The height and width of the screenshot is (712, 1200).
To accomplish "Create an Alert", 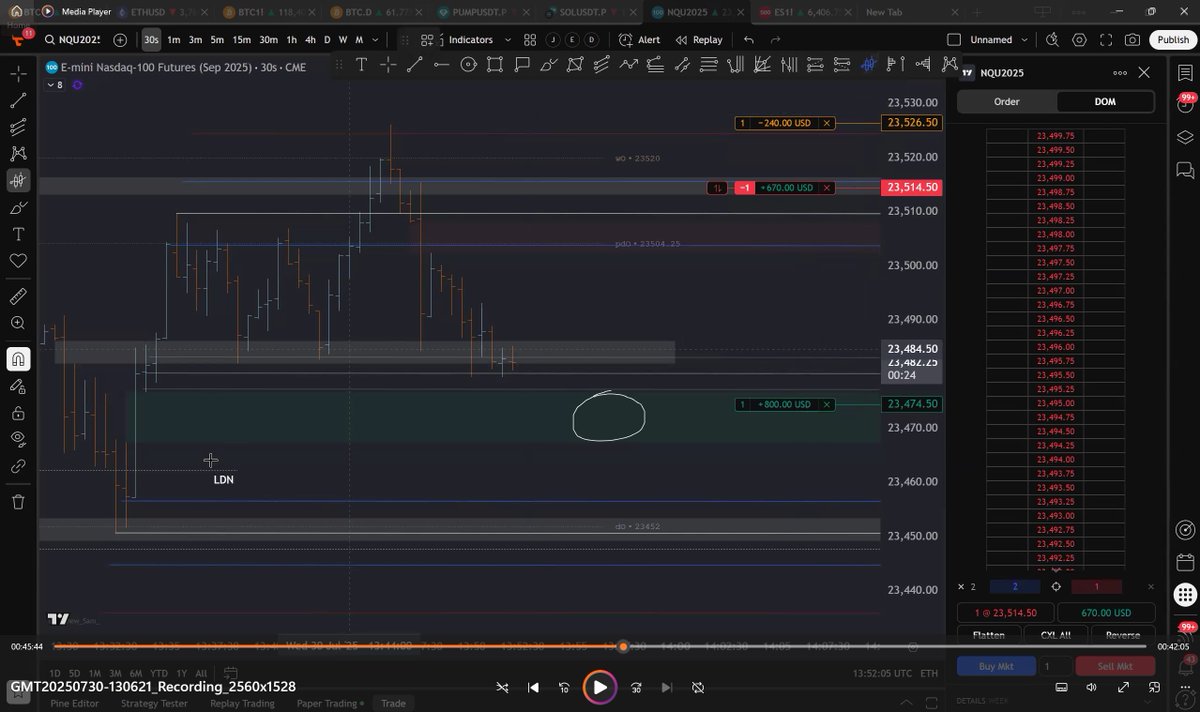I will click(639, 40).
